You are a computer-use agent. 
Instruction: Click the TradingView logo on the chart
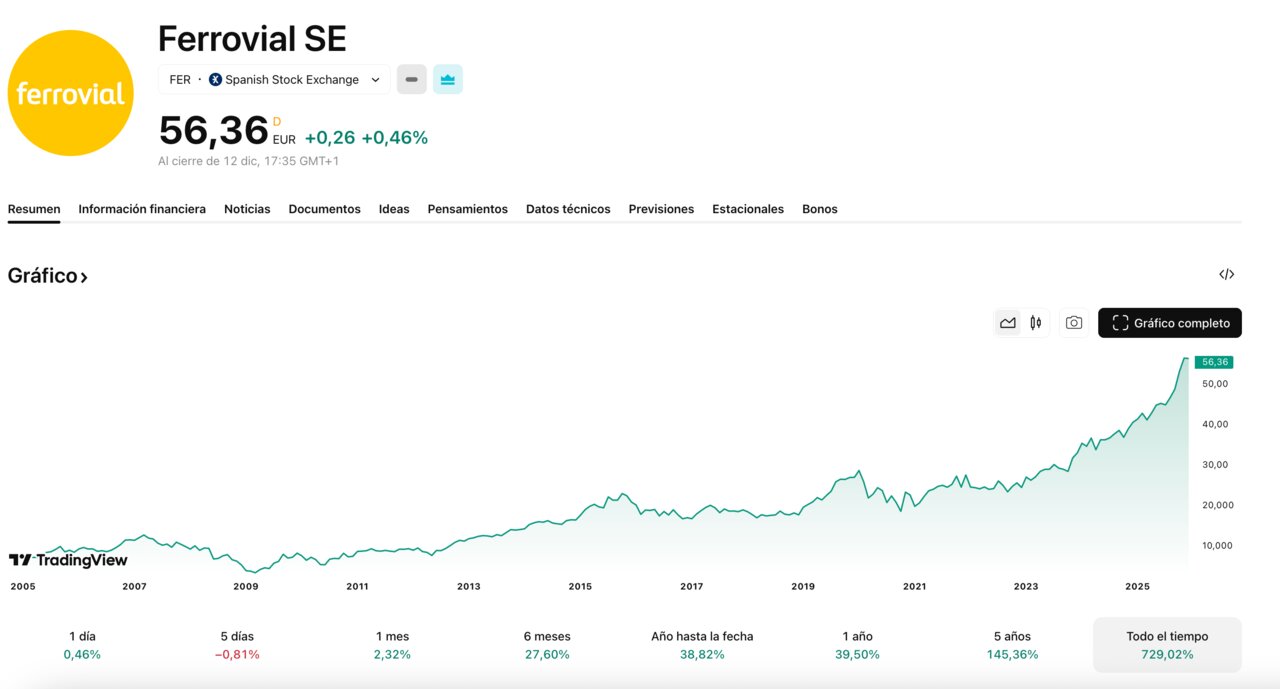pyautogui.click(x=67, y=561)
